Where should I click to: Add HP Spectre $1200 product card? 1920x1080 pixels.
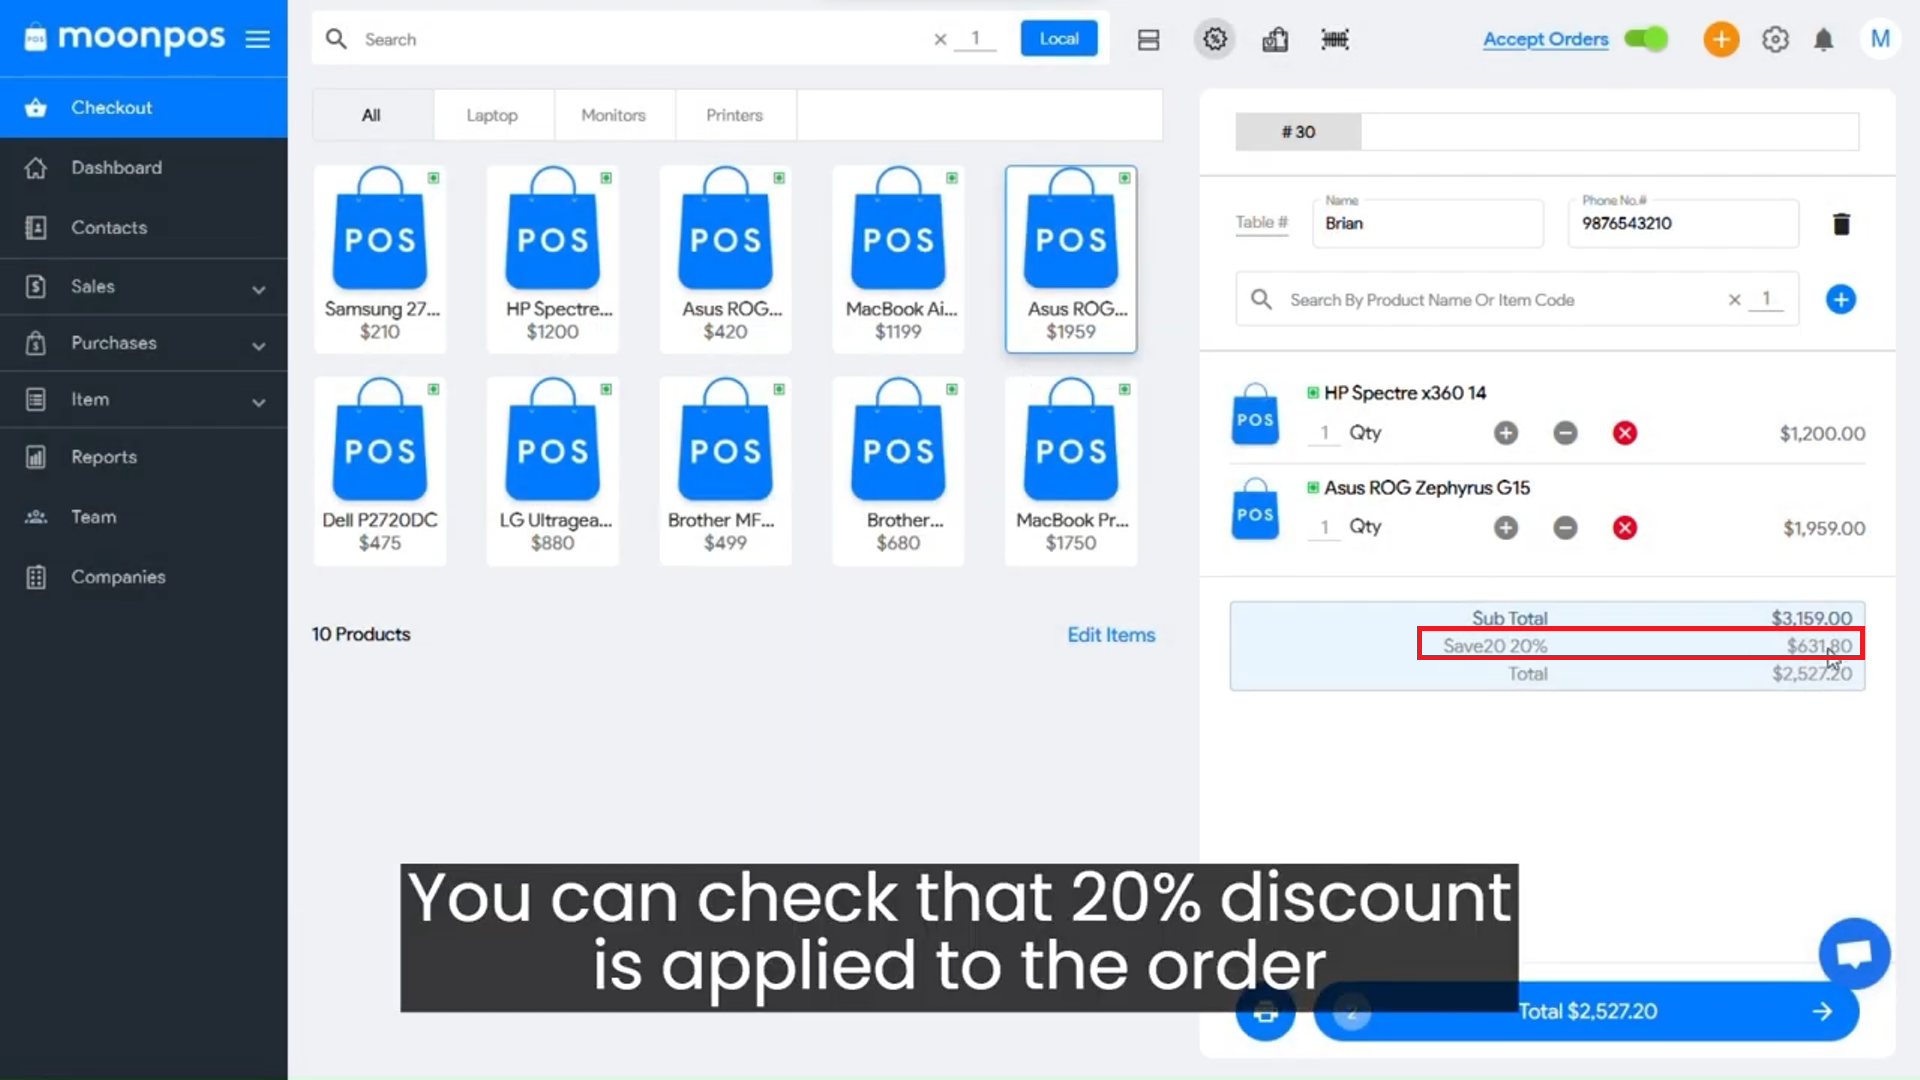(553, 259)
